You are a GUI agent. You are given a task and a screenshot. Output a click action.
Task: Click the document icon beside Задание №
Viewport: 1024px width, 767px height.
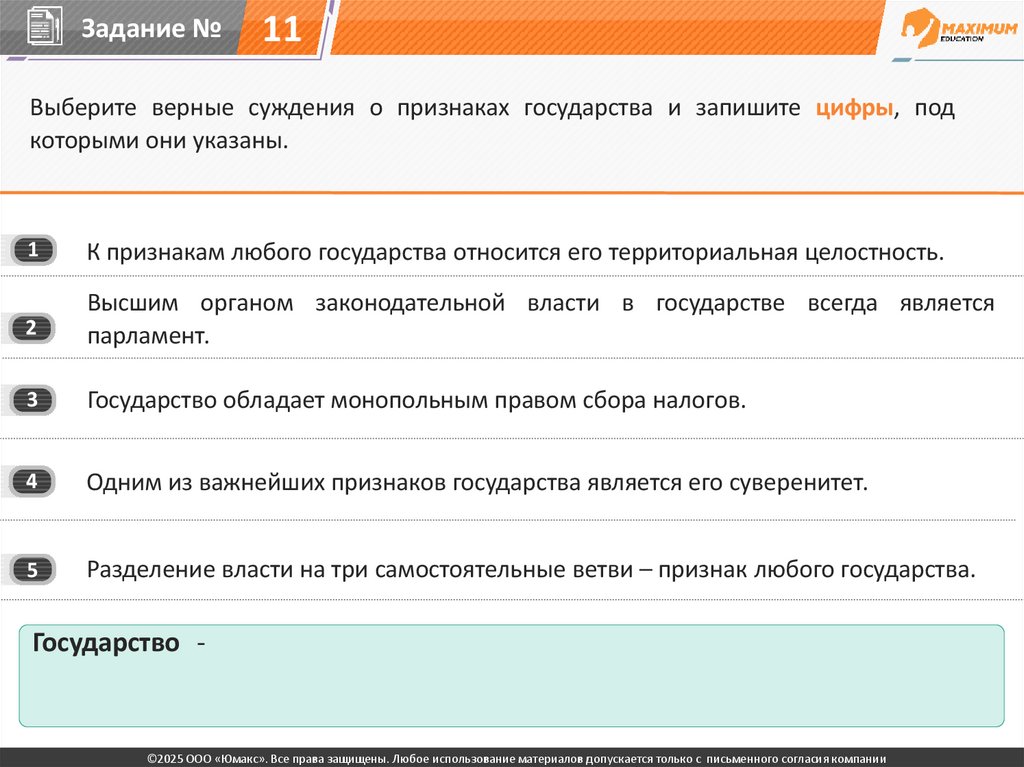click(x=44, y=26)
